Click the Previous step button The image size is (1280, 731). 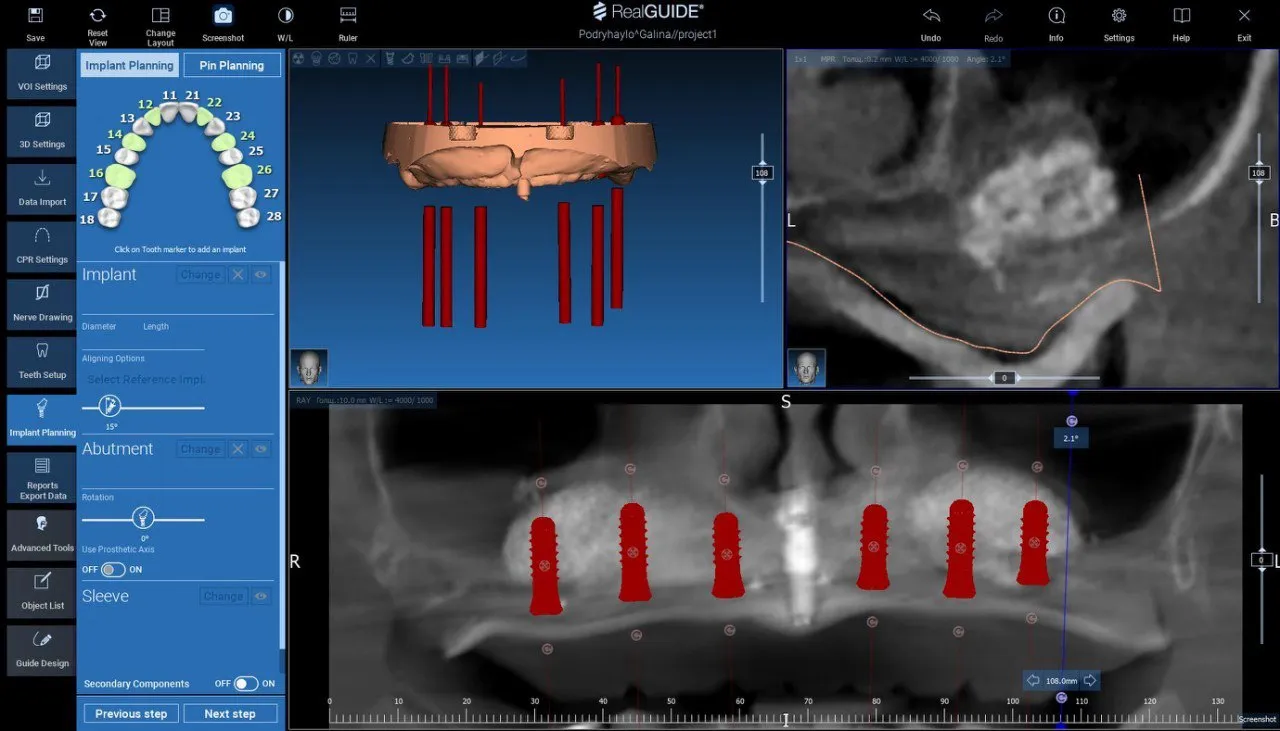131,714
